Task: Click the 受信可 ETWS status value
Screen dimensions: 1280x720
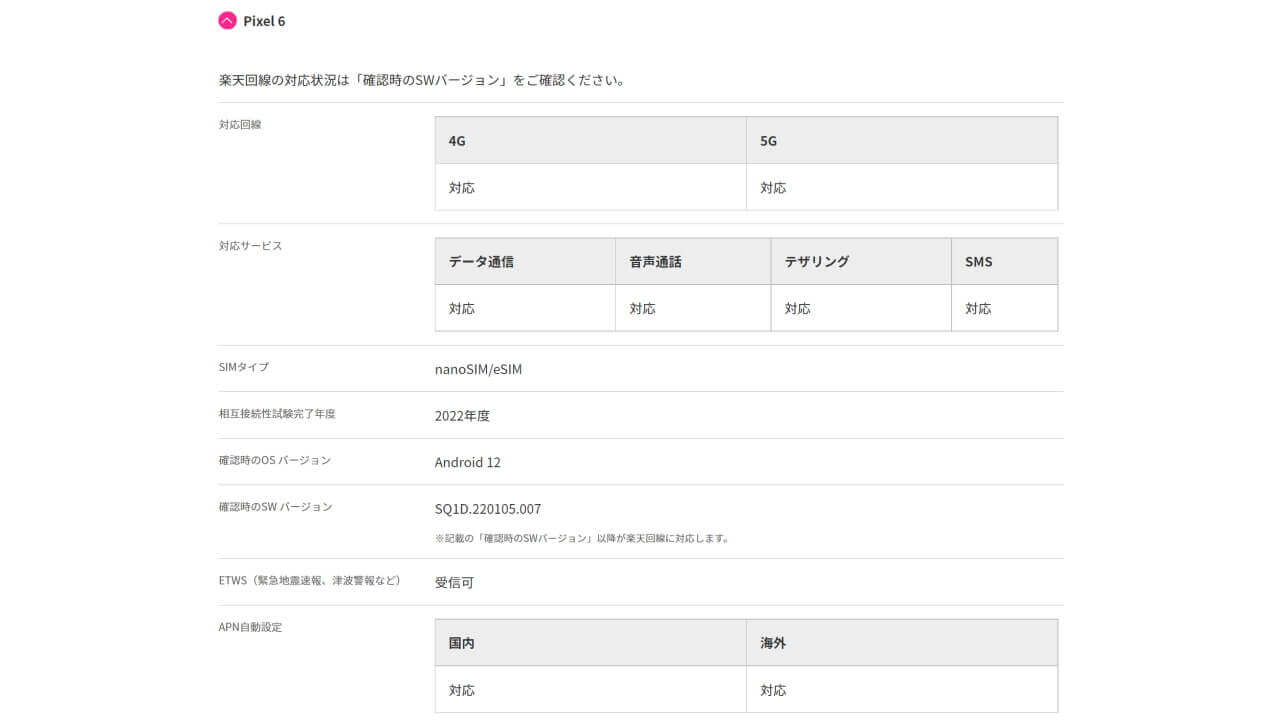Action: click(x=454, y=582)
